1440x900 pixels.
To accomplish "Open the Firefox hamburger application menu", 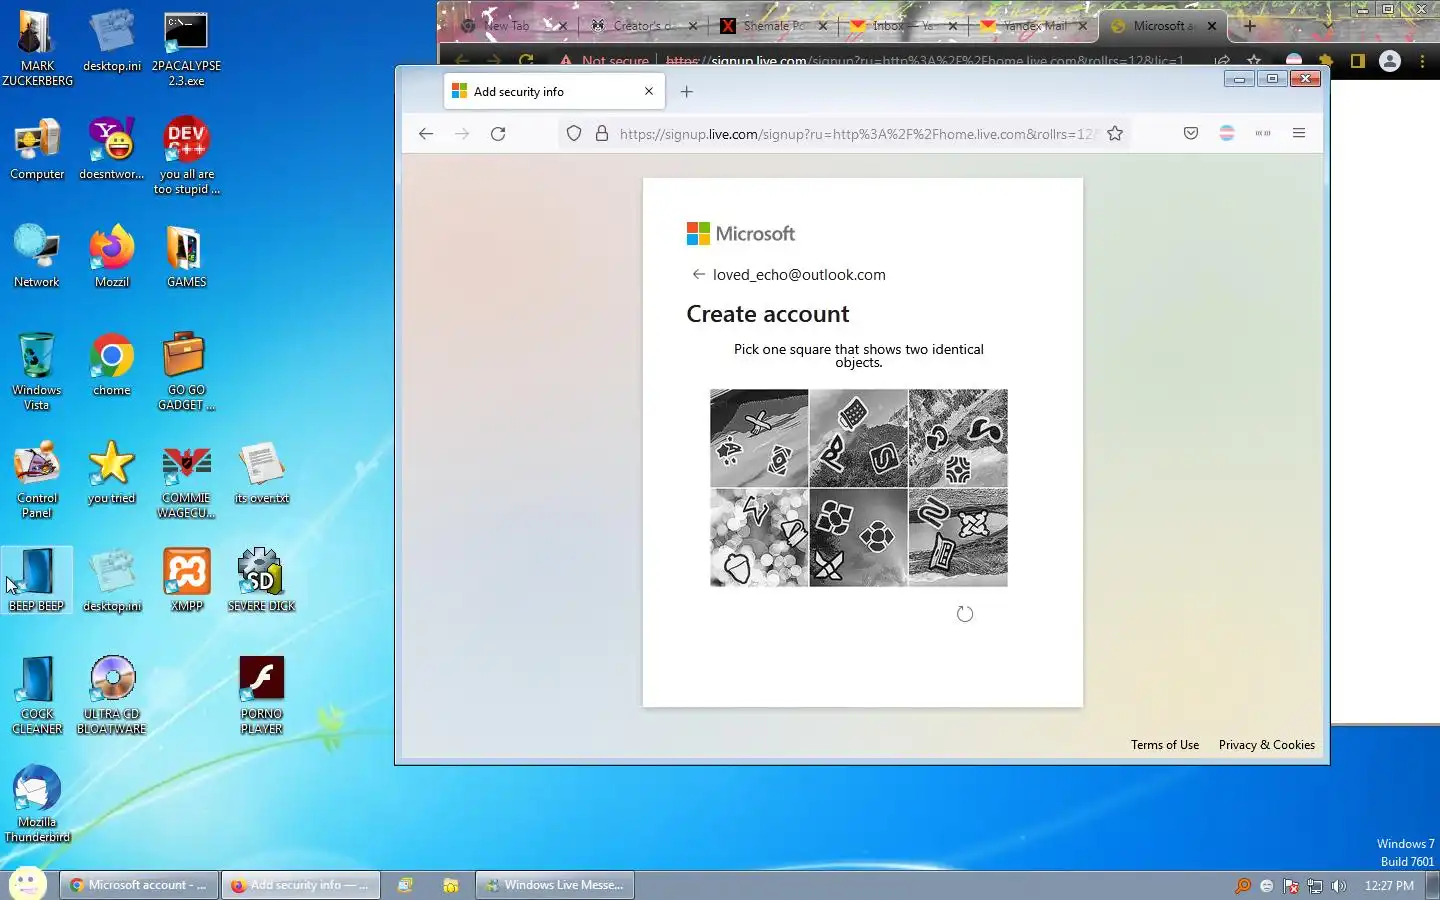I will (1299, 133).
